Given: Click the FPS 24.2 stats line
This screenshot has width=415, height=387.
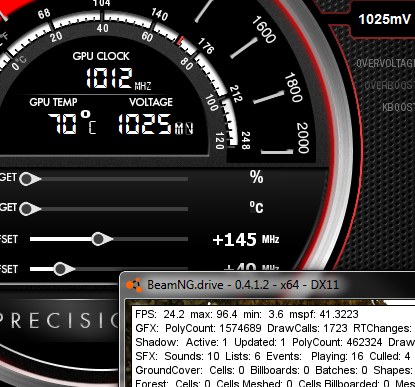Looking at the screenshot, I should click(x=247, y=314).
